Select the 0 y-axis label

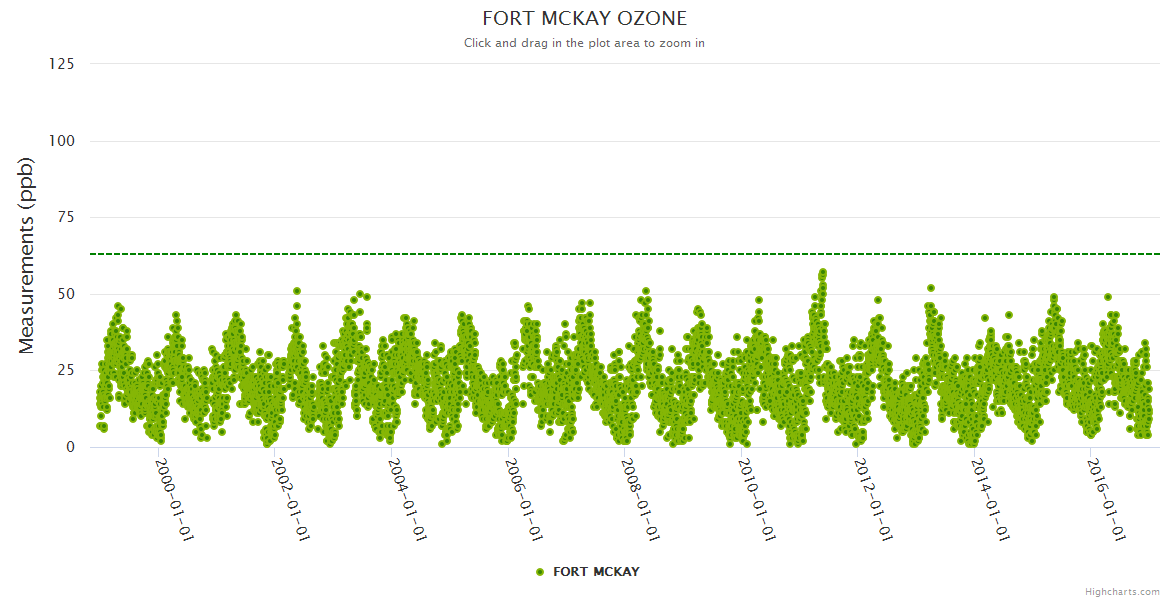69,447
